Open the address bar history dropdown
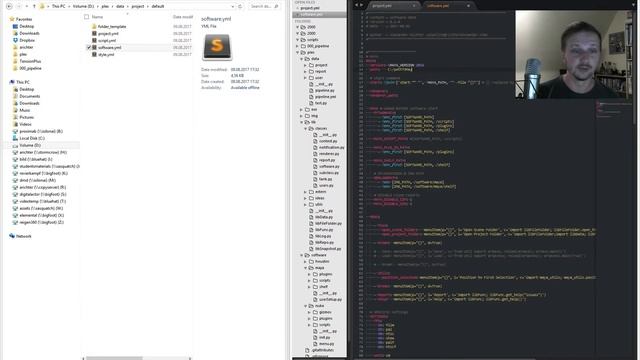640x360 pixels. (x=233, y=7)
